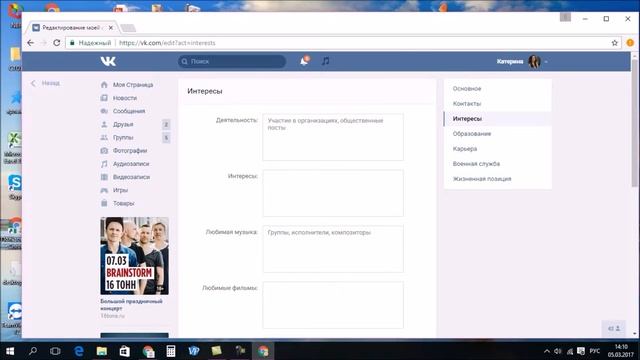
Task: Launch Edge from the taskbar
Action: coord(79,351)
